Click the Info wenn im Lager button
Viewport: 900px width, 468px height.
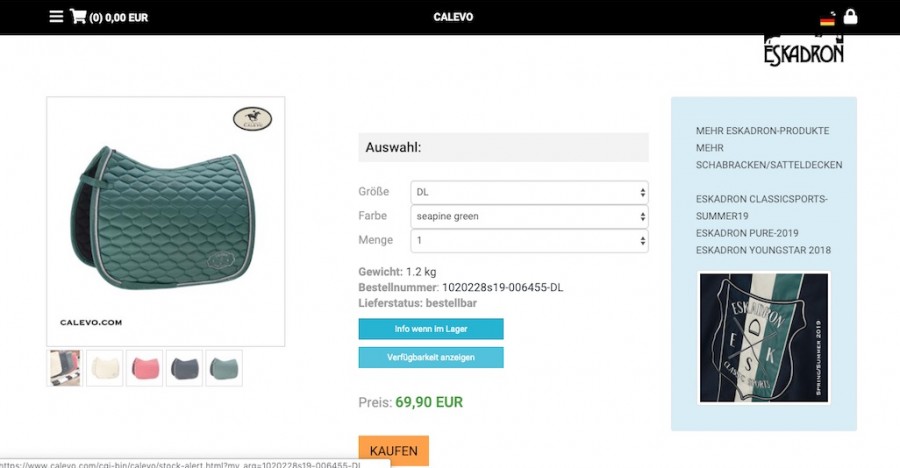[x=431, y=329]
